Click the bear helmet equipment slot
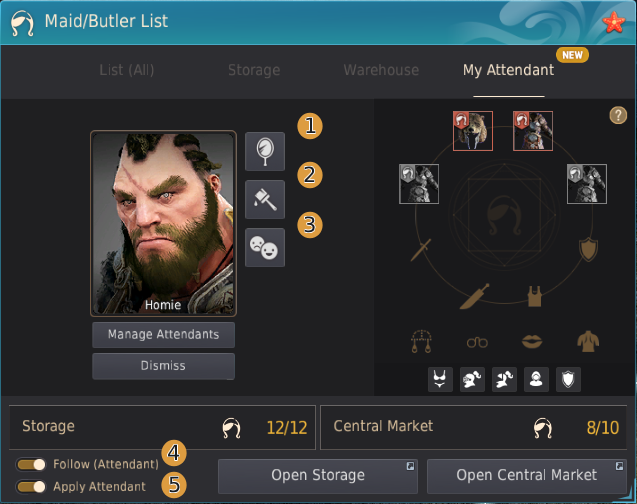This screenshot has width=637, height=504. [x=473, y=131]
